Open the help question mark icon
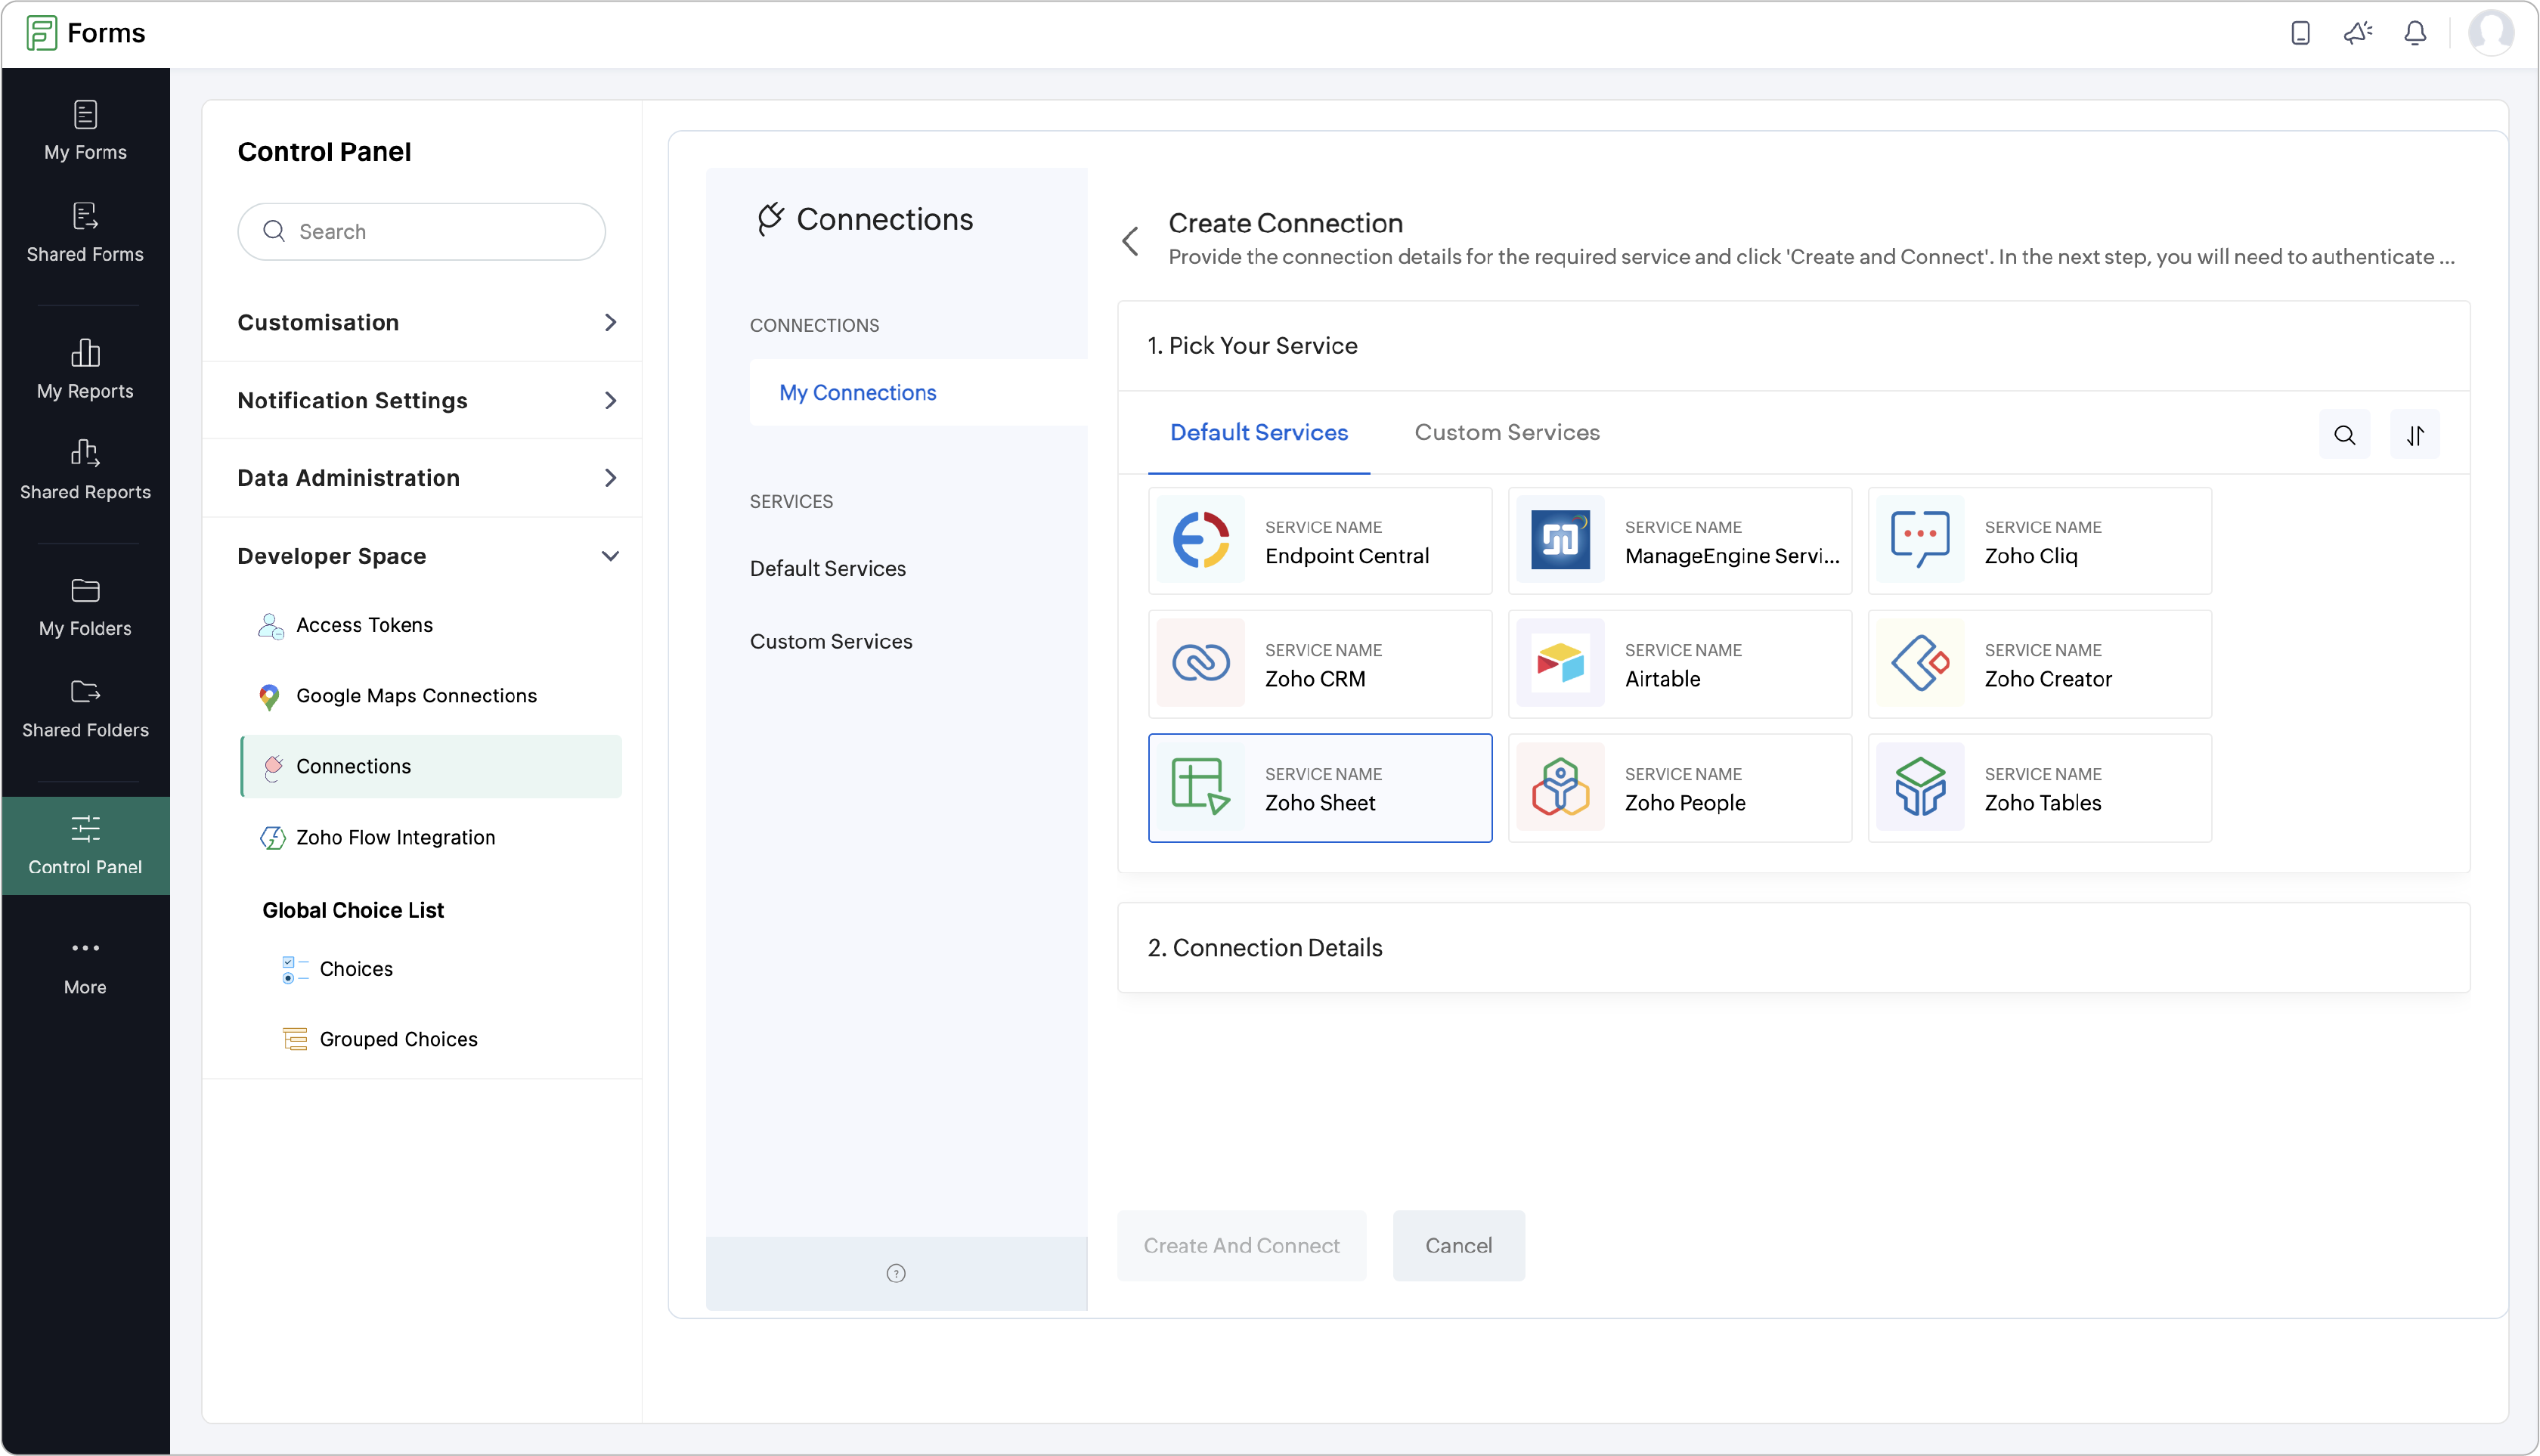2540x1456 pixels. 895,1273
